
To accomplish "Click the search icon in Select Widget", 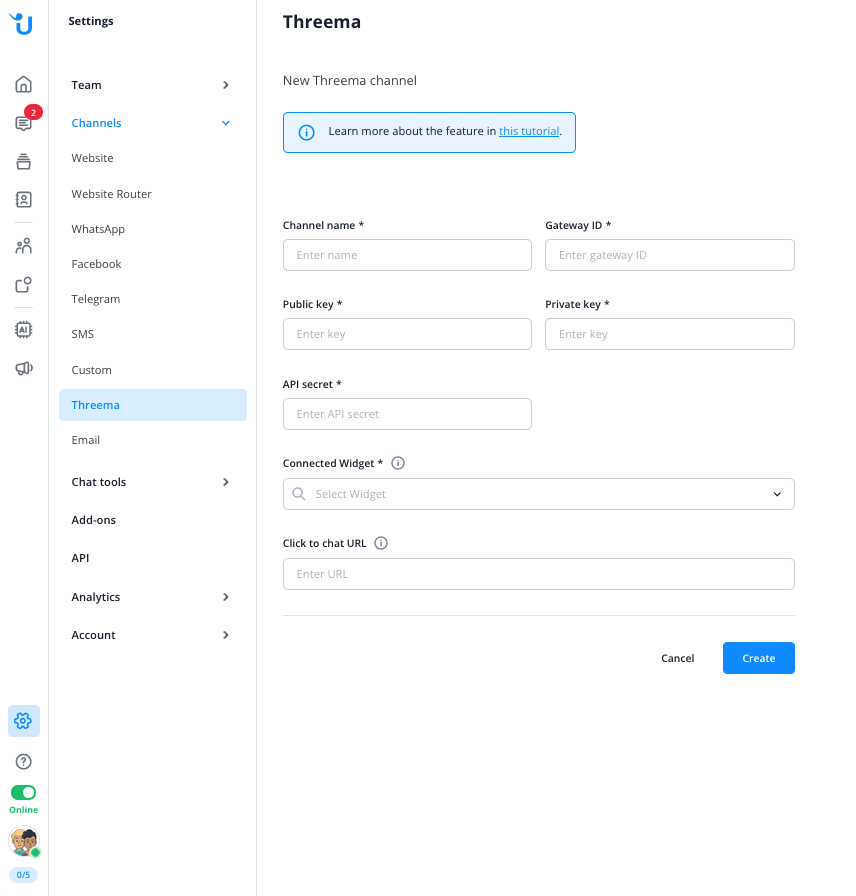I will coord(298,494).
